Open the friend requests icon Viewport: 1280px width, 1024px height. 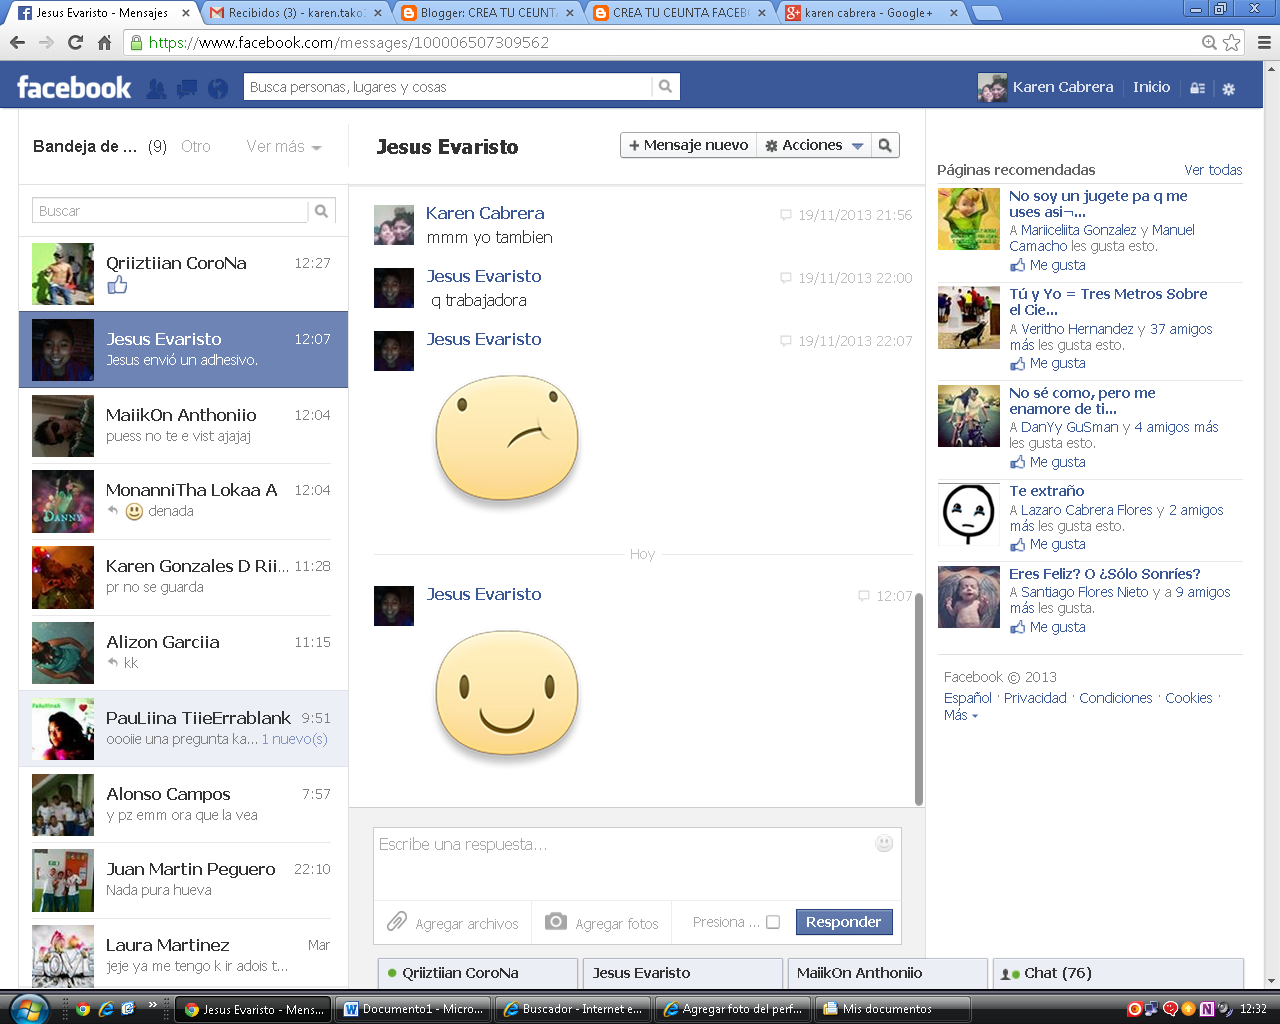pyautogui.click(x=156, y=88)
